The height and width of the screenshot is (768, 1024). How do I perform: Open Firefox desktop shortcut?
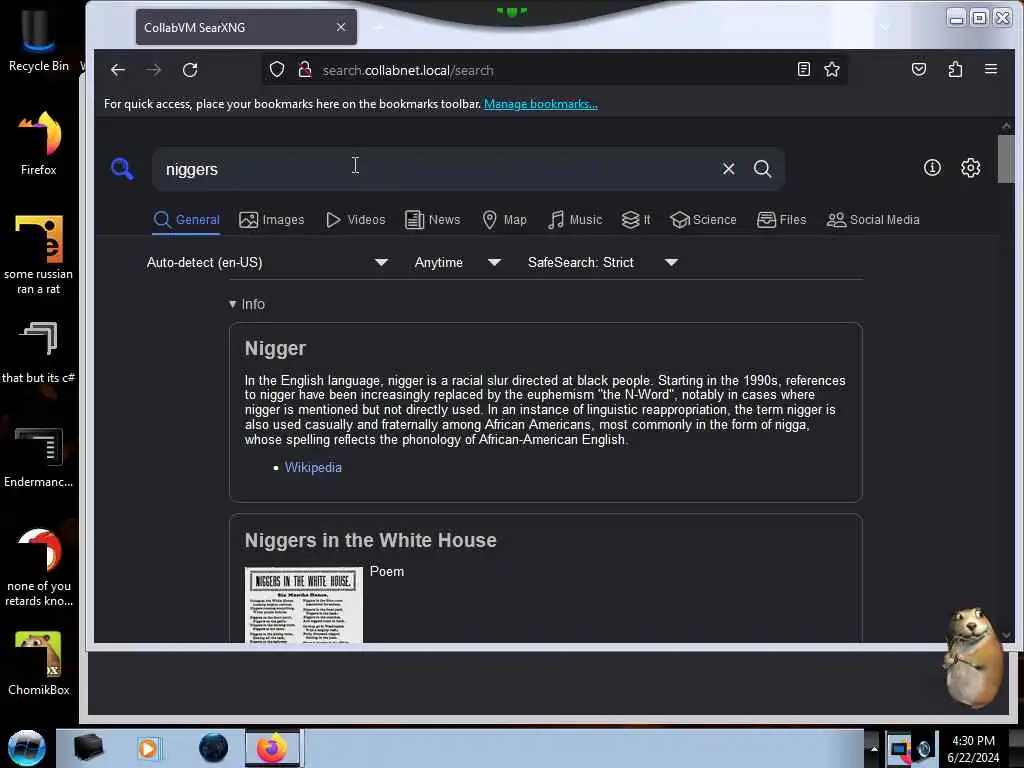pos(39,142)
